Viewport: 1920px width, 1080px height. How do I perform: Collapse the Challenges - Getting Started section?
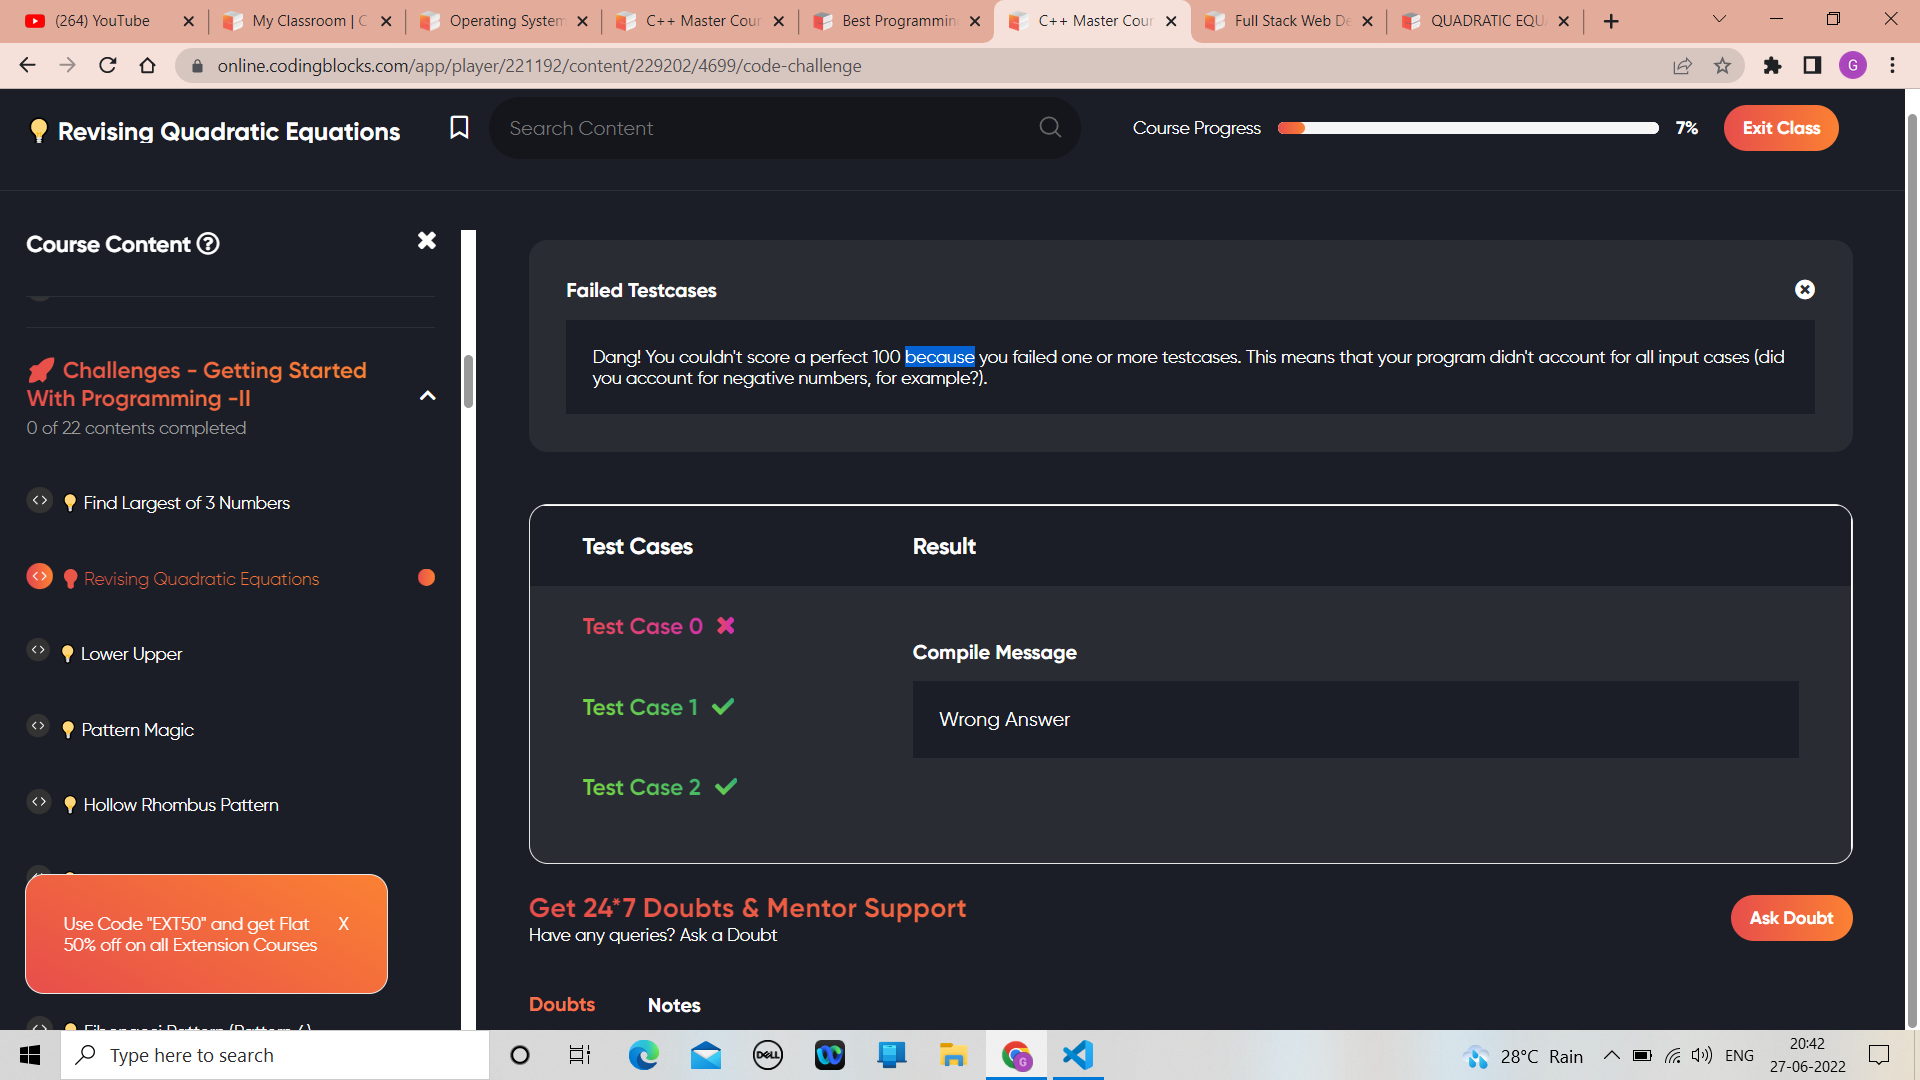428,397
